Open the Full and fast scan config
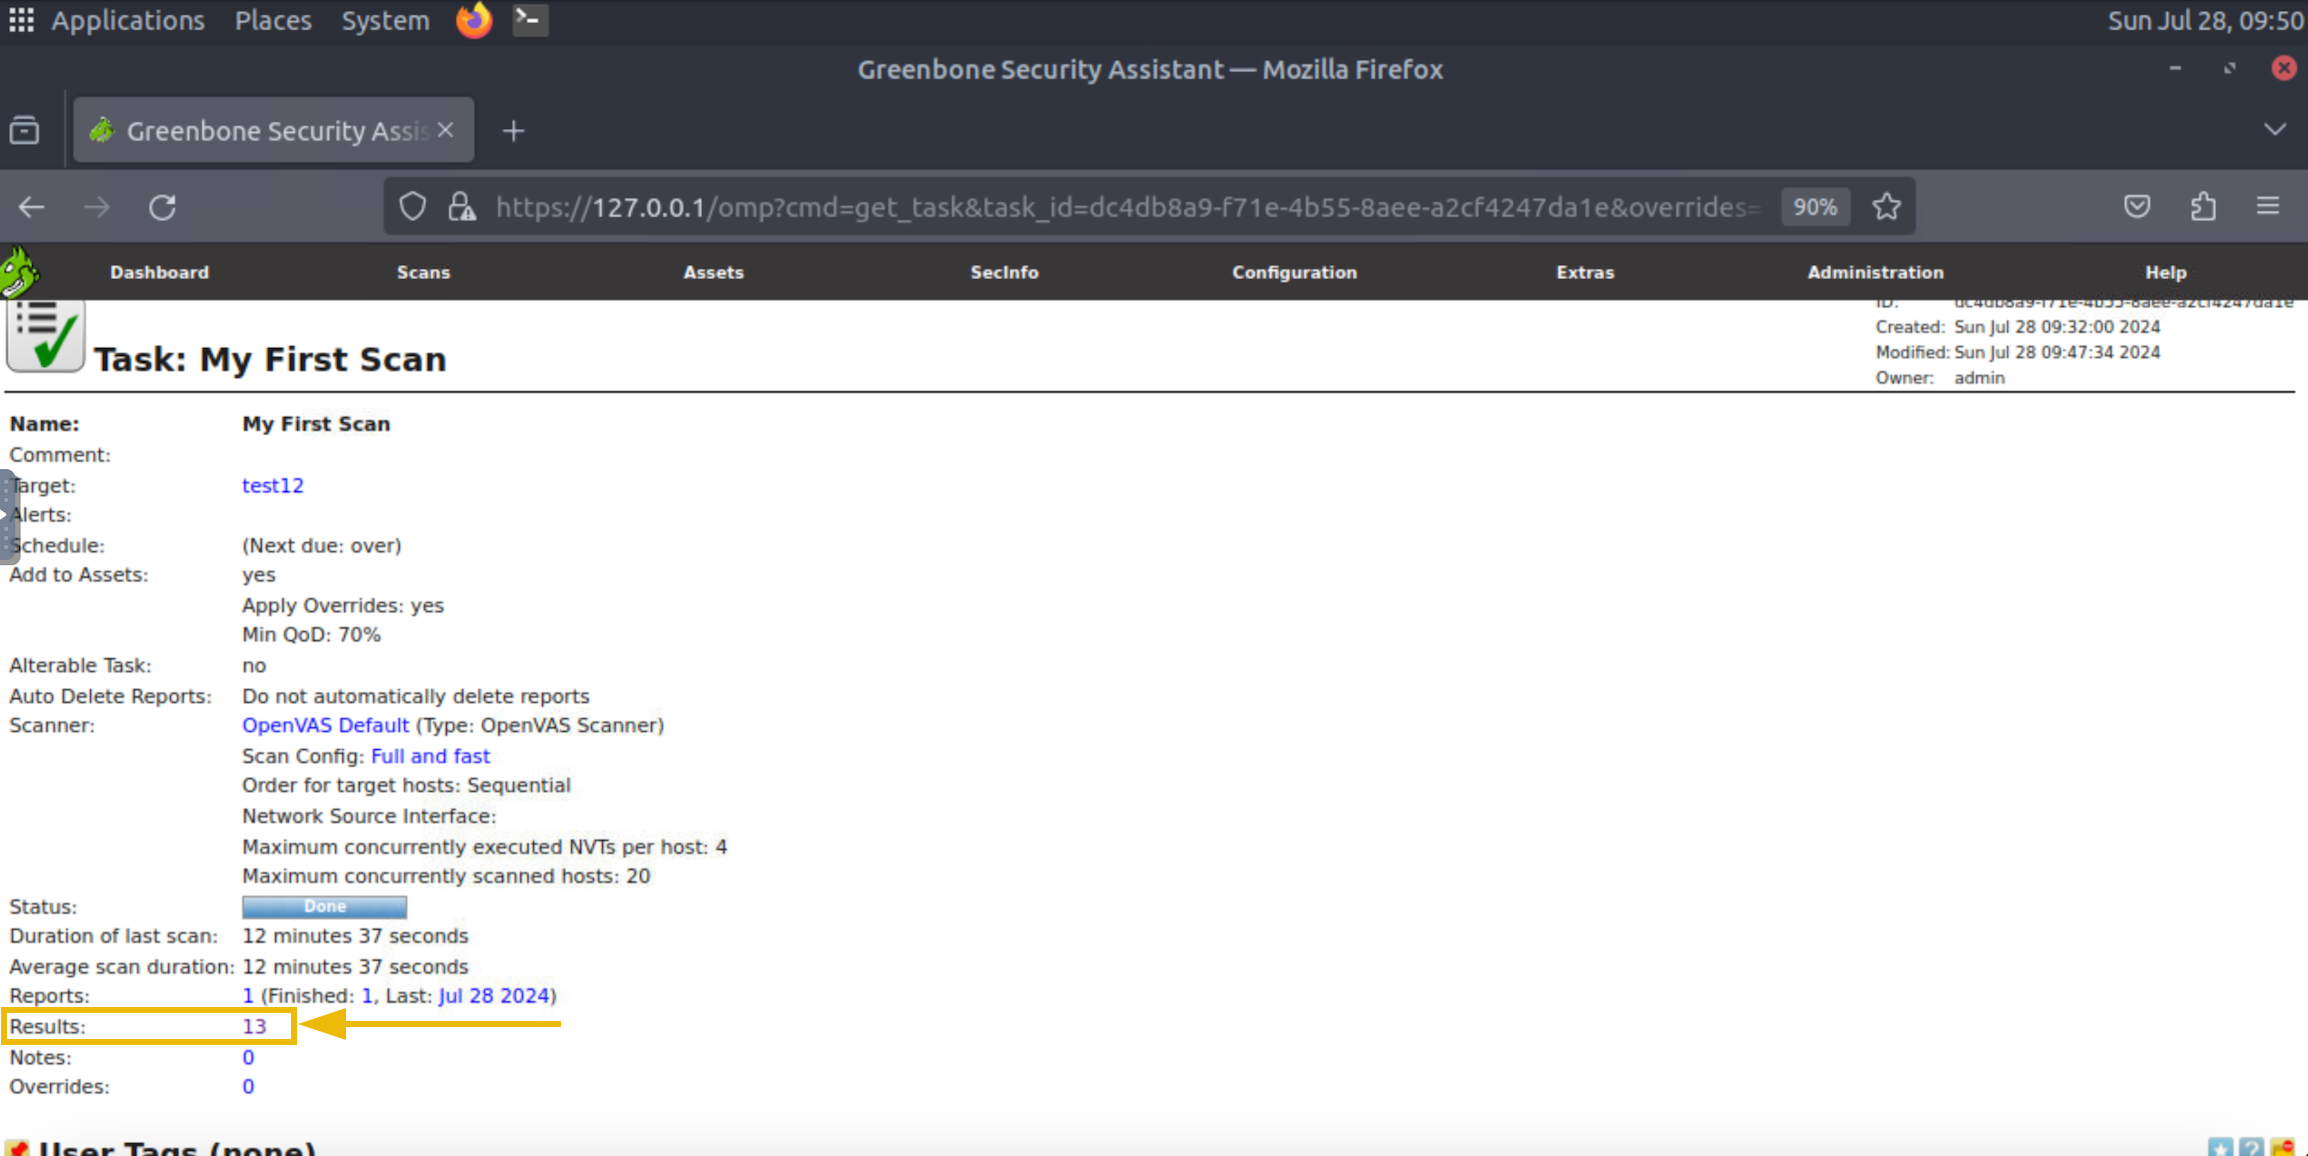Screen dimensions: 2308x1156 click(429, 755)
